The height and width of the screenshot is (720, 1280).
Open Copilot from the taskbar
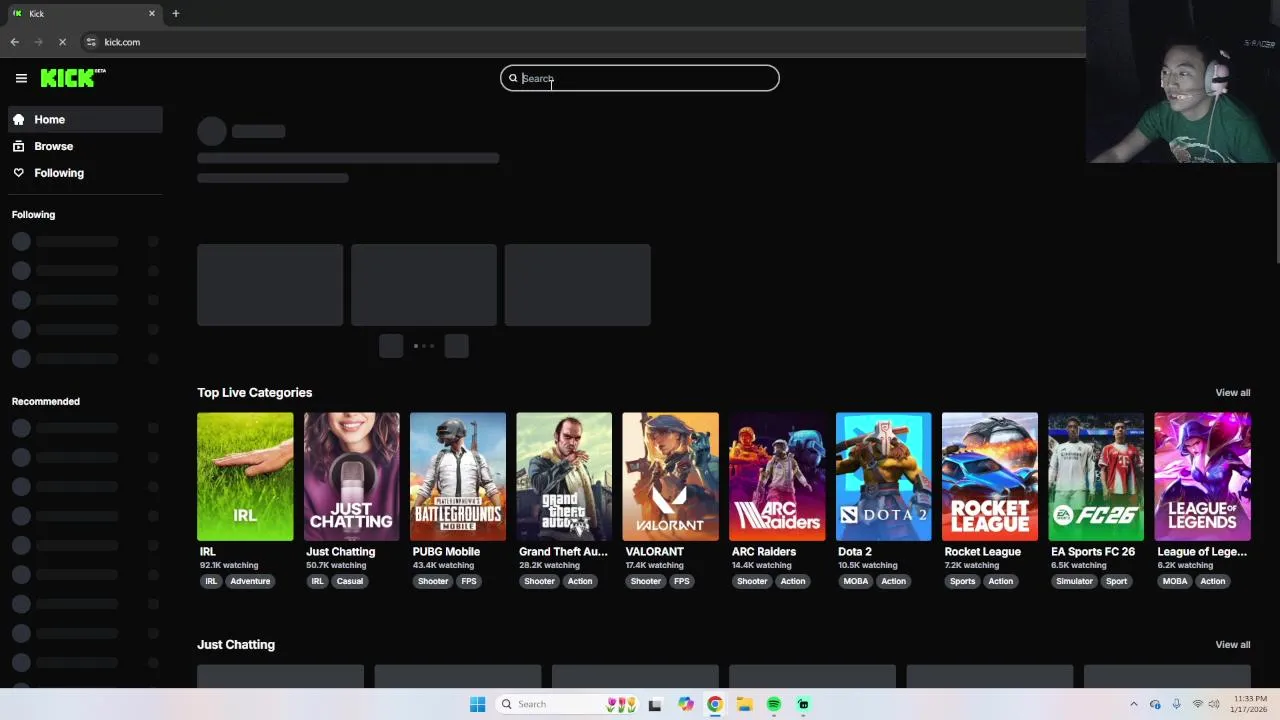coord(685,704)
